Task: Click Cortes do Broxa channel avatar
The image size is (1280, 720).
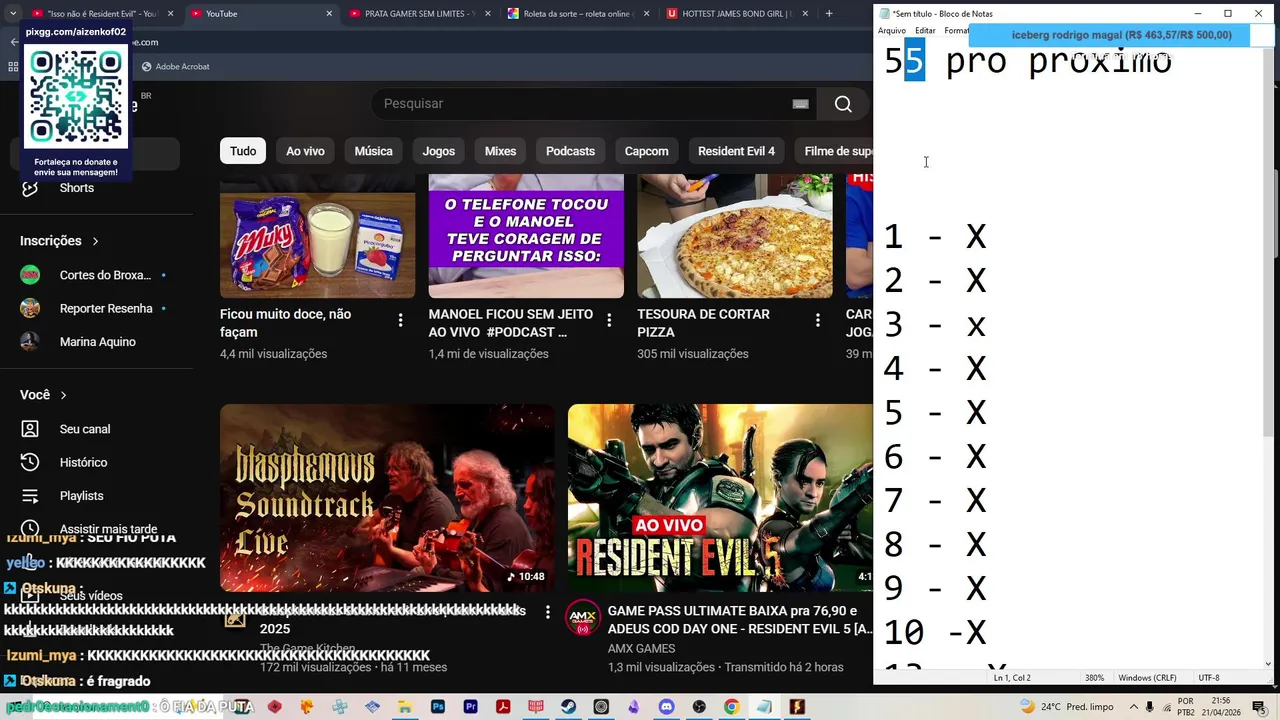Action: [30, 275]
